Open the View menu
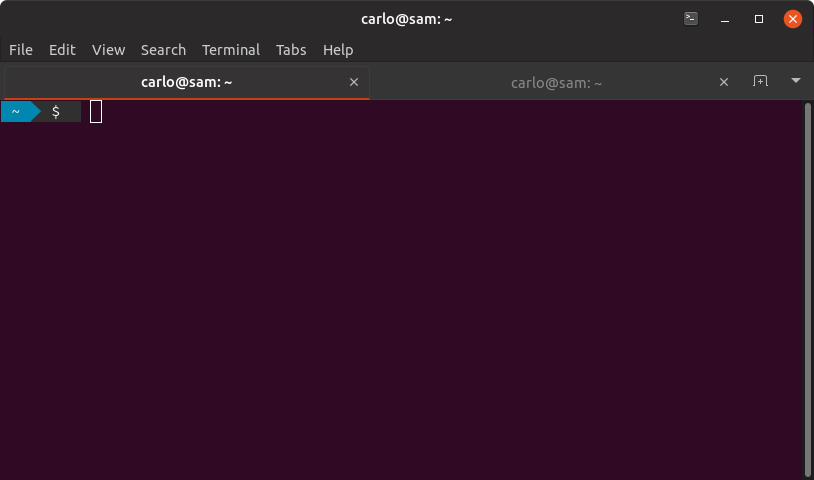Viewport: 814px width, 480px height. (x=108, y=50)
